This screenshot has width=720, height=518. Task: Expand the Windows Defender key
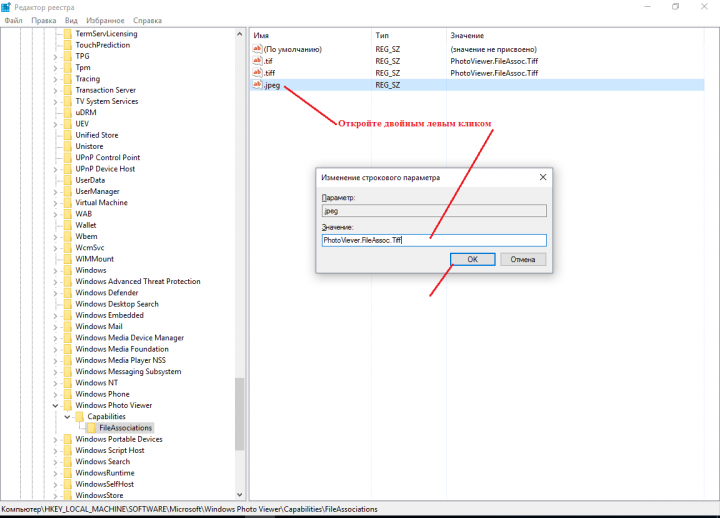point(55,293)
